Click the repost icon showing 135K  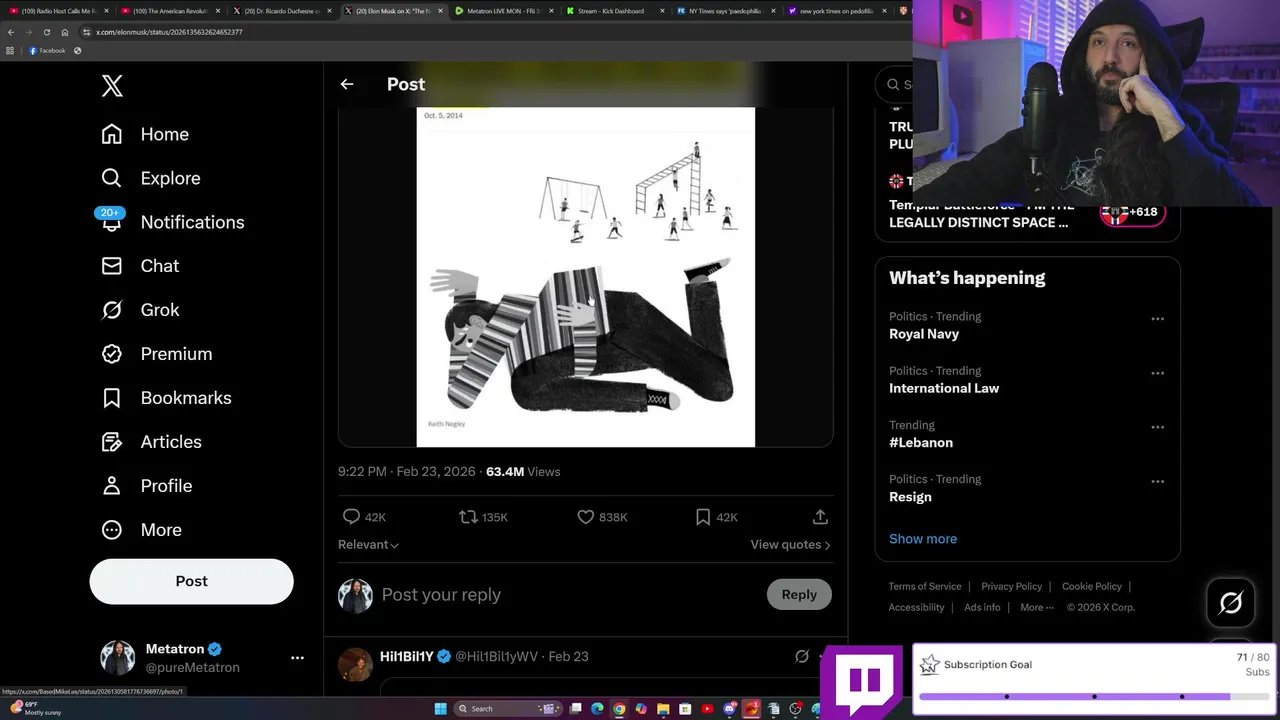click(x=467, y=517)
